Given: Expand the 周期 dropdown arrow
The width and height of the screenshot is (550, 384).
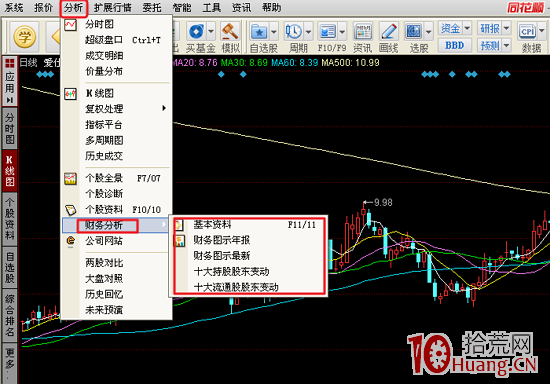Looking at the screenshot, I should (308, 32).
